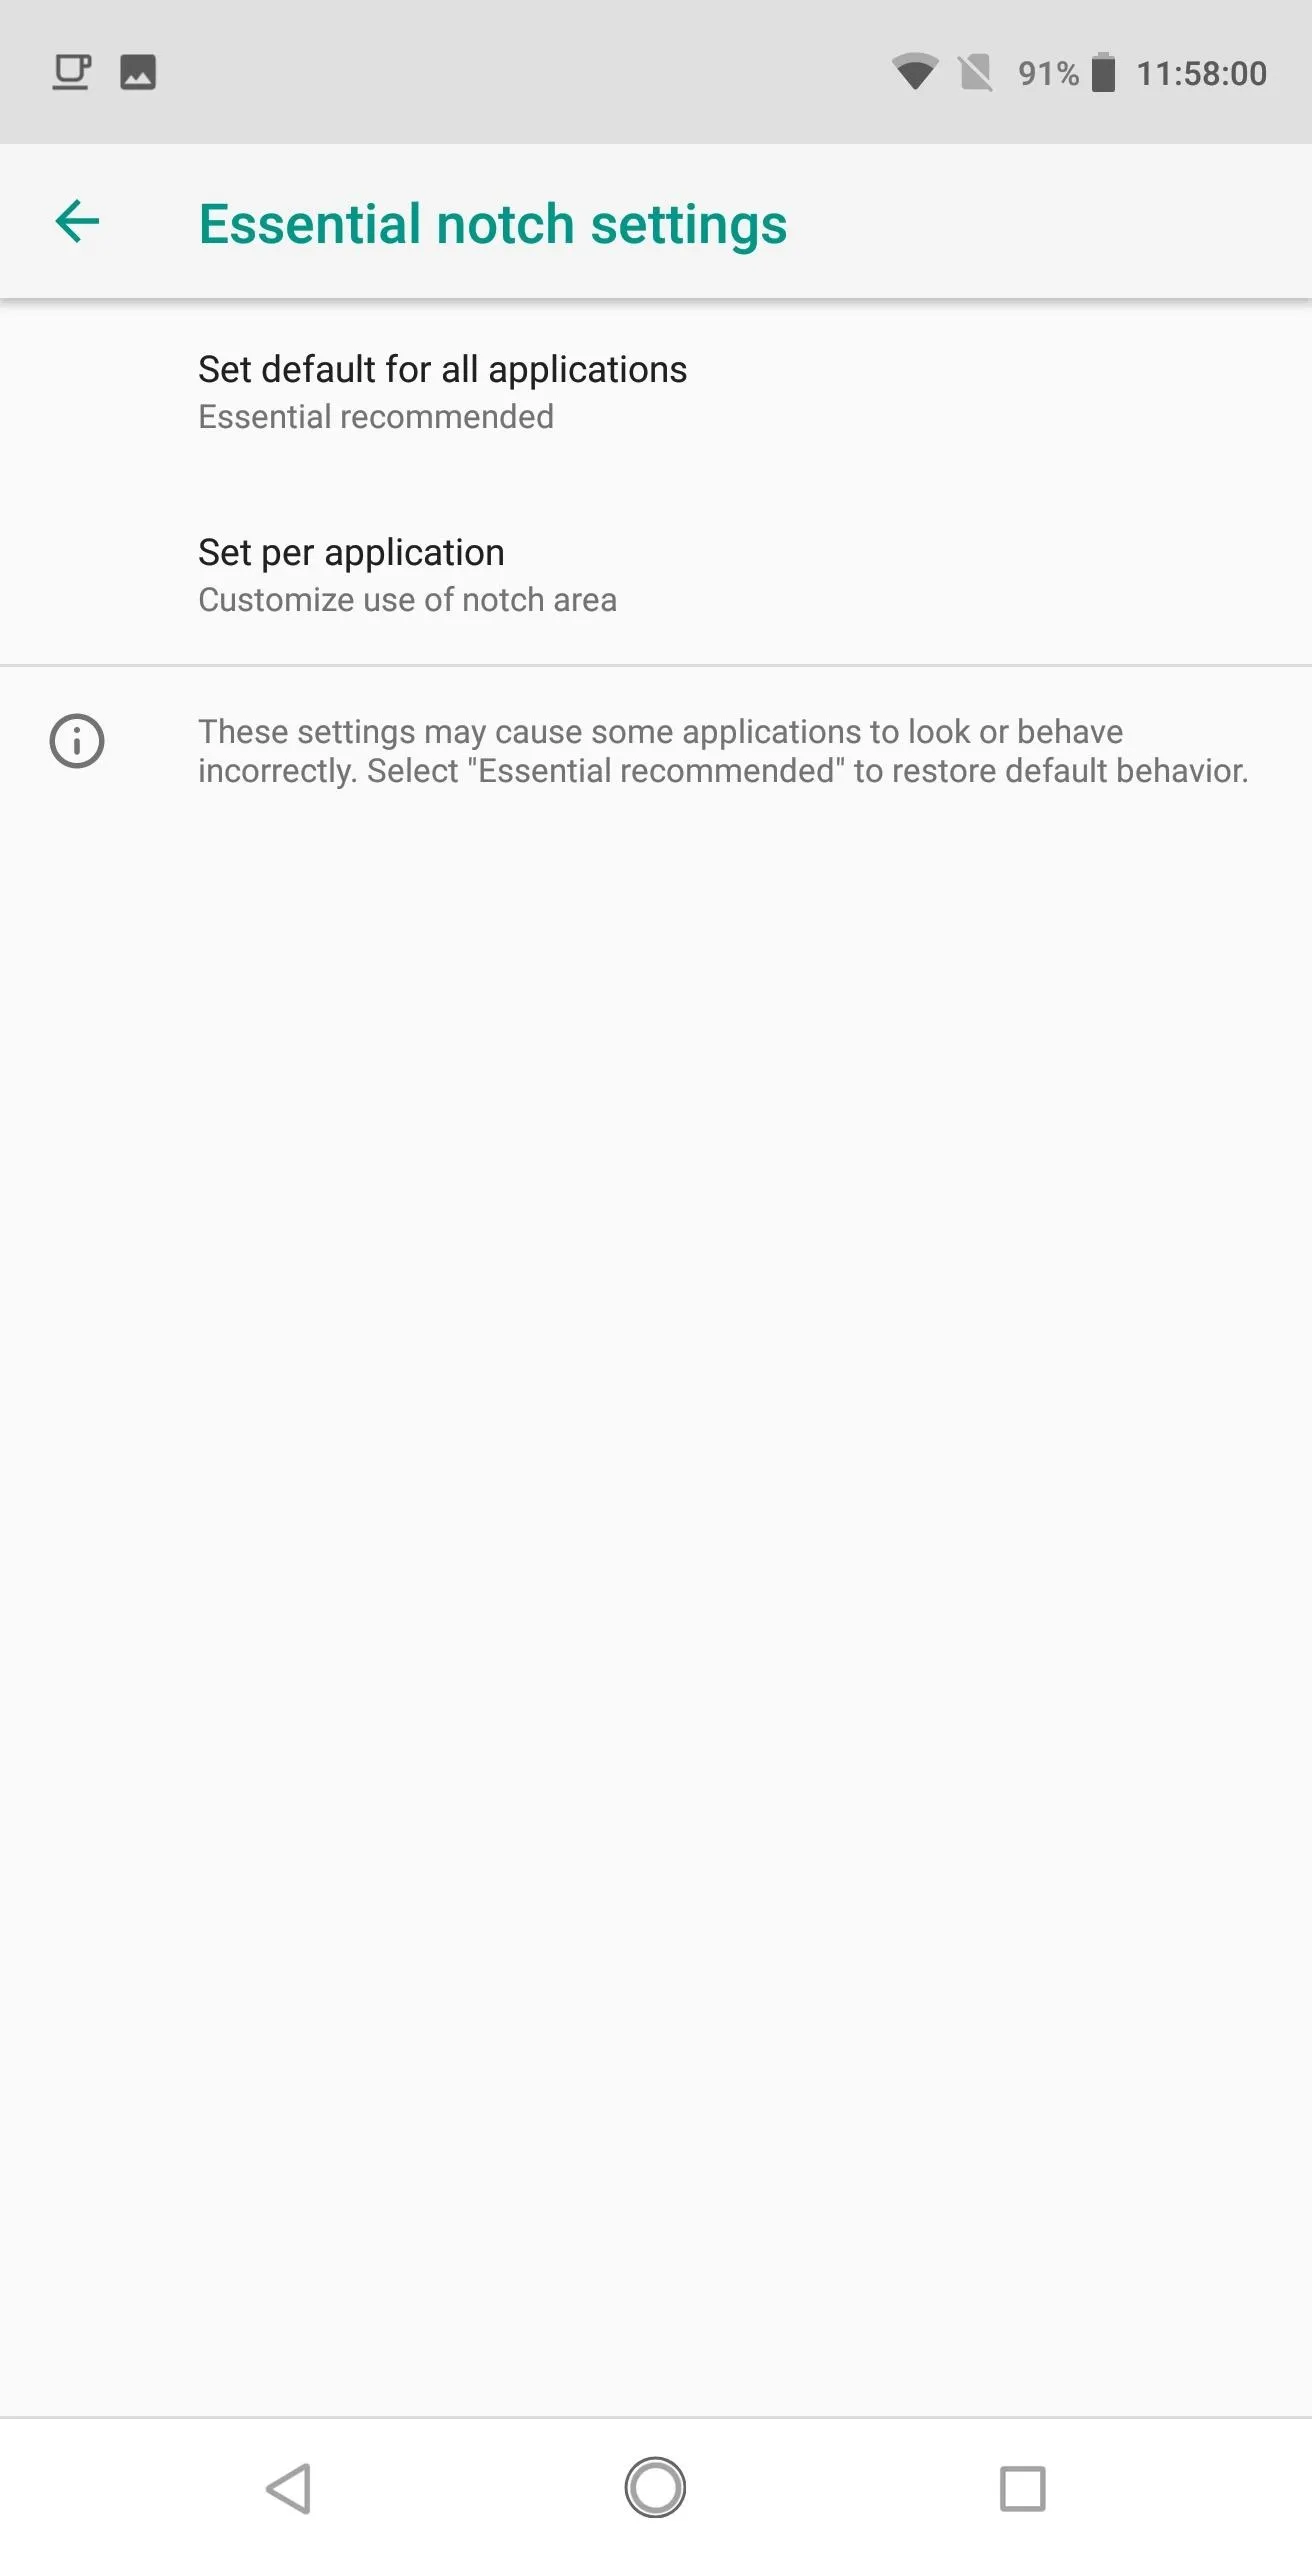Open Set default for all applications
1312x2560 pixels.
point(656,392)
